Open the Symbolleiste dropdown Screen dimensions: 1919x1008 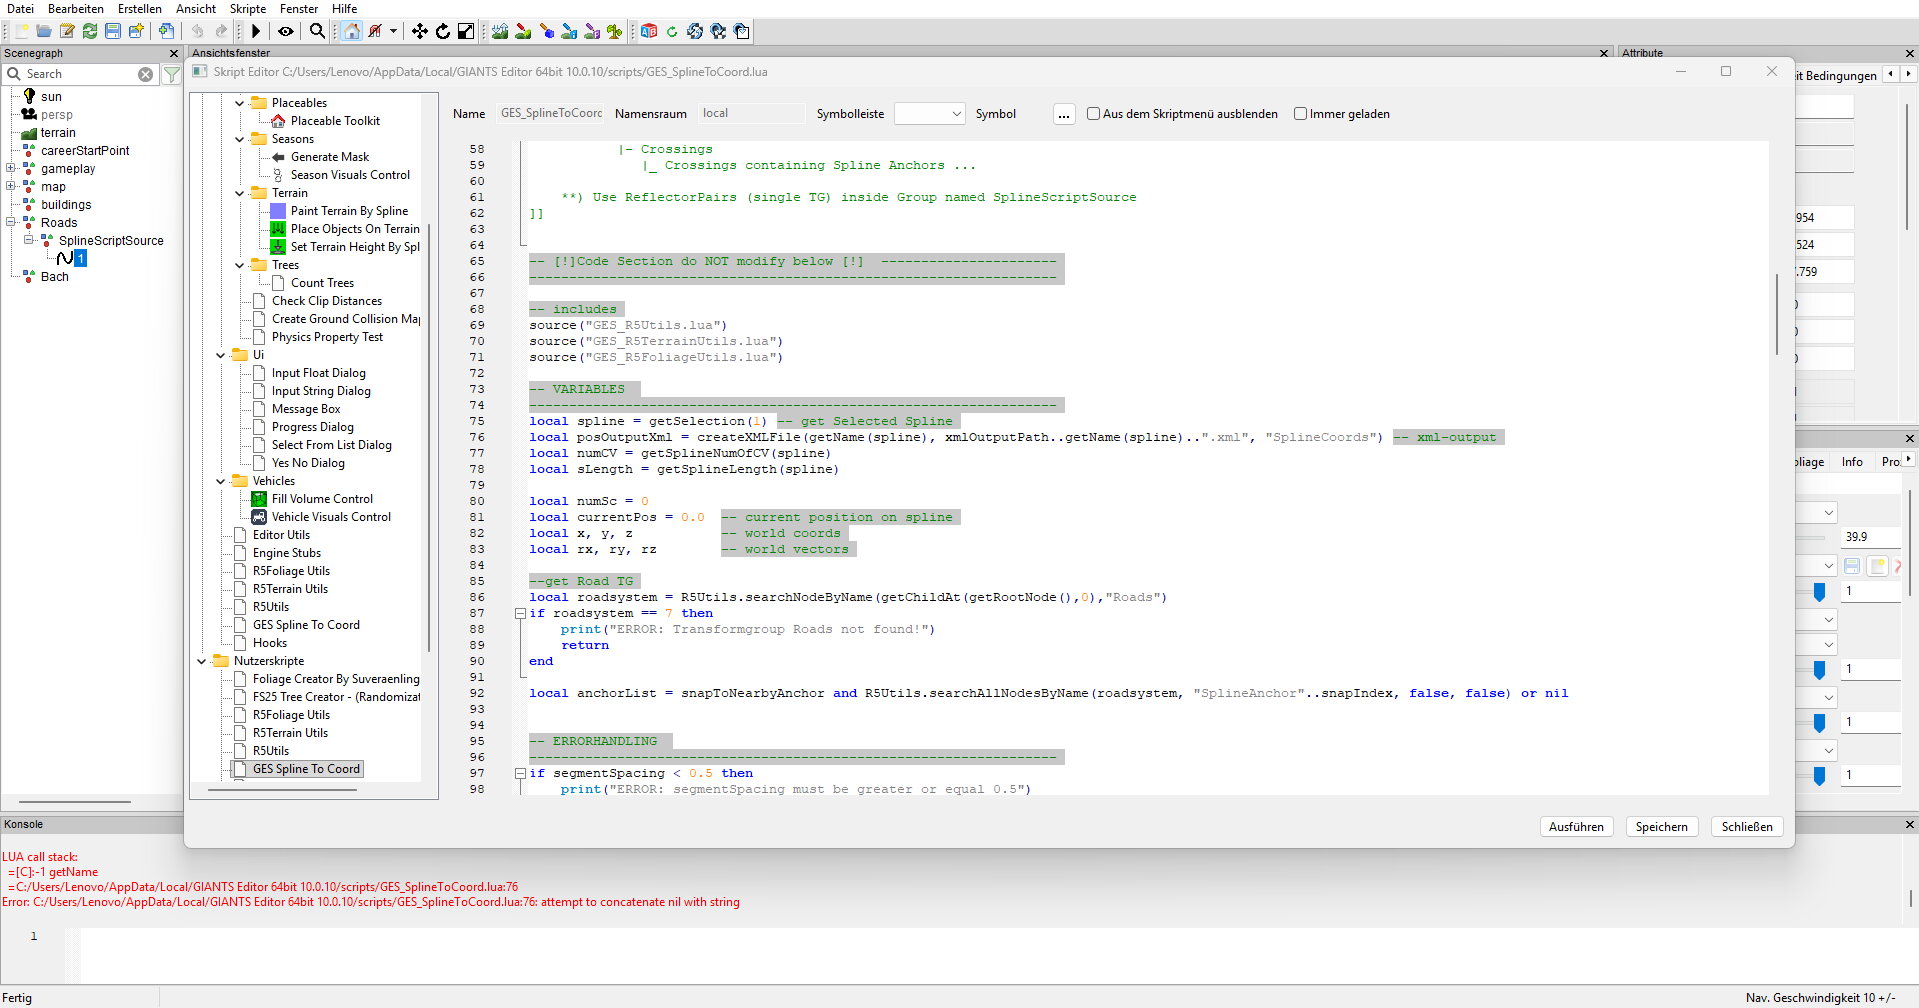[x=929, y=114]
